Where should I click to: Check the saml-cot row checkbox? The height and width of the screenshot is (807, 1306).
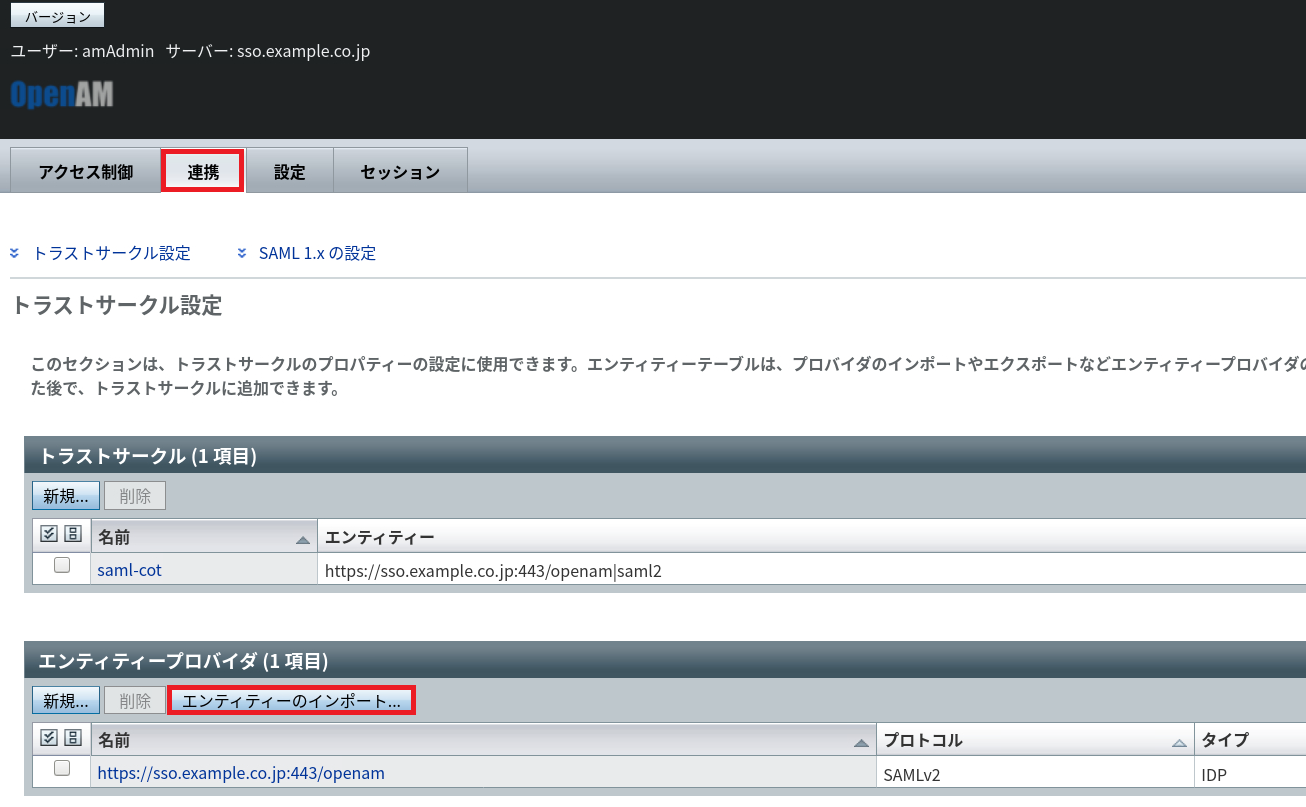coord(62,565)
